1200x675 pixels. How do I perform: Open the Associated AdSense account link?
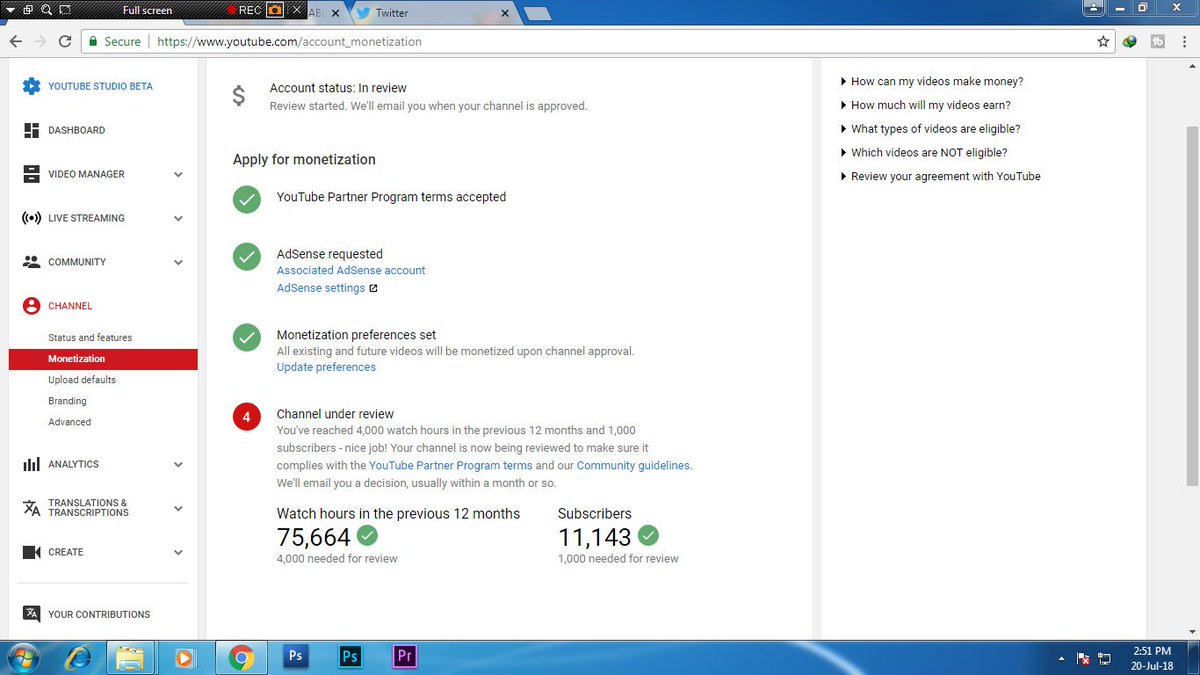click(x=351, y=270)
